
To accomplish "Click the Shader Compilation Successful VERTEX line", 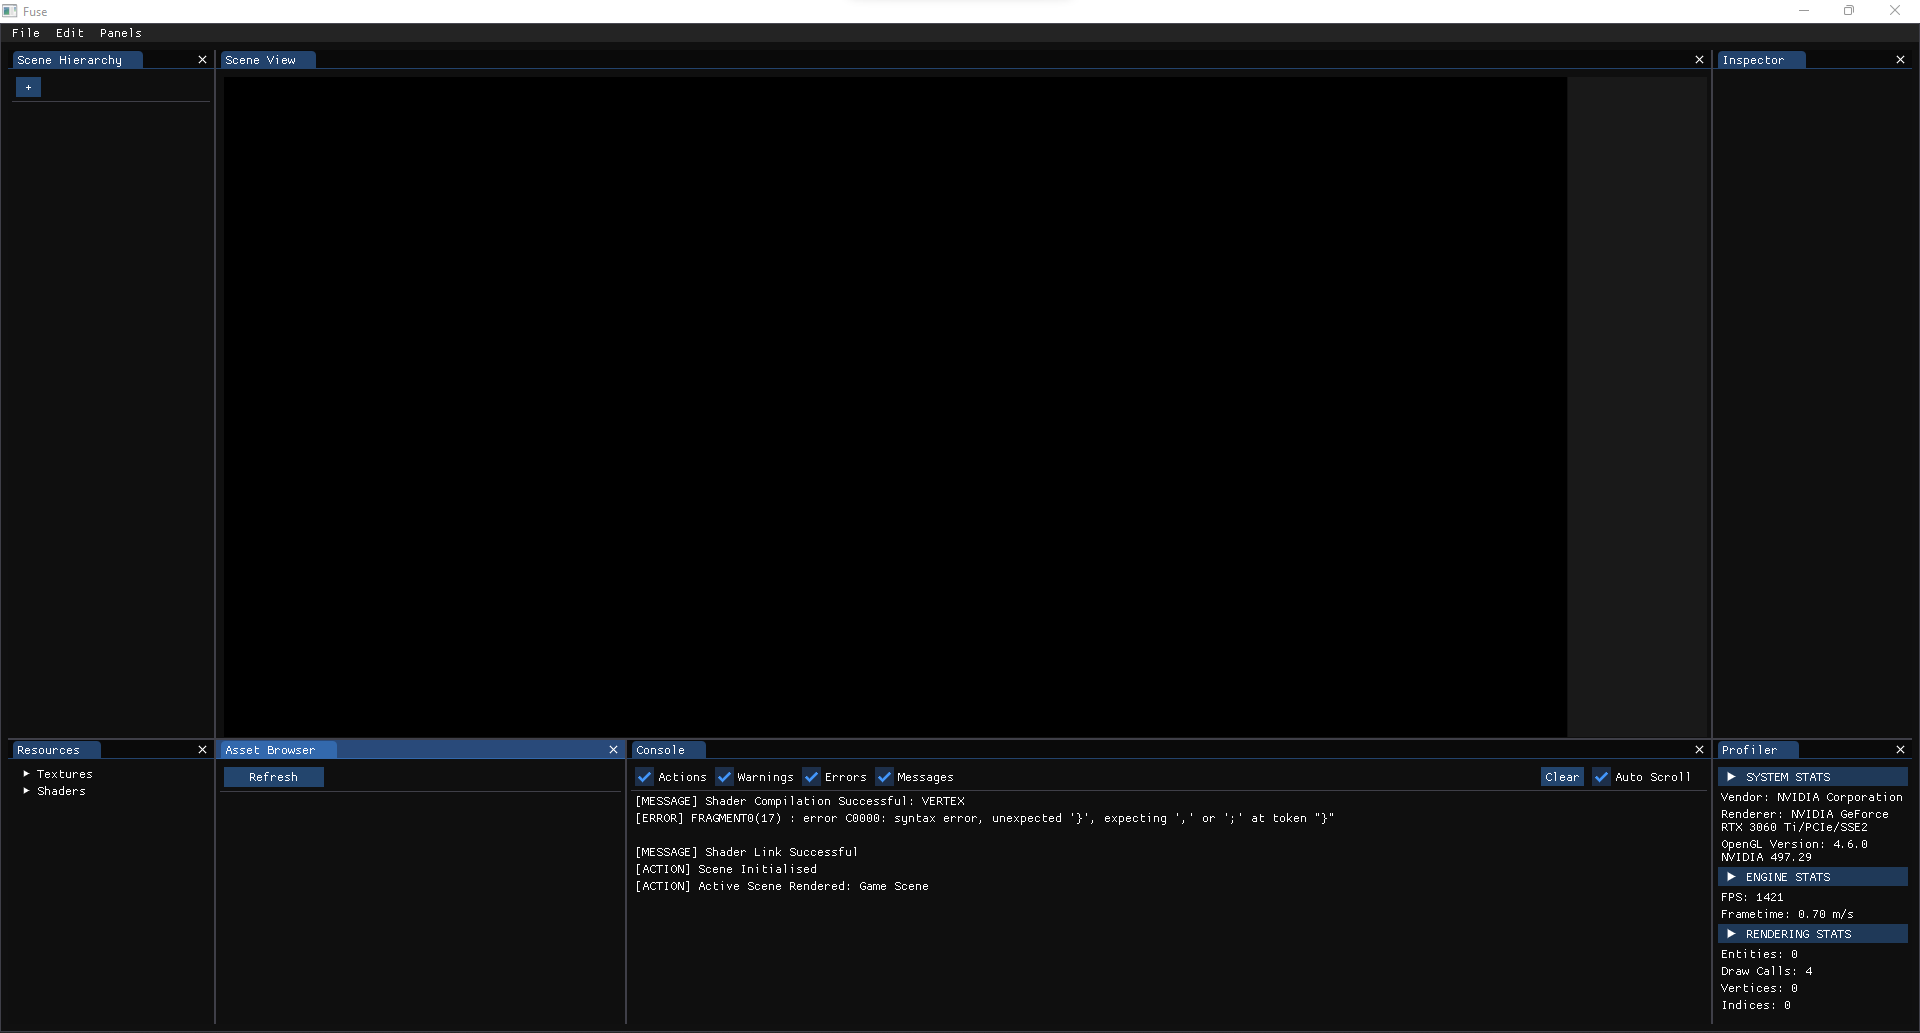I will 800,801.
